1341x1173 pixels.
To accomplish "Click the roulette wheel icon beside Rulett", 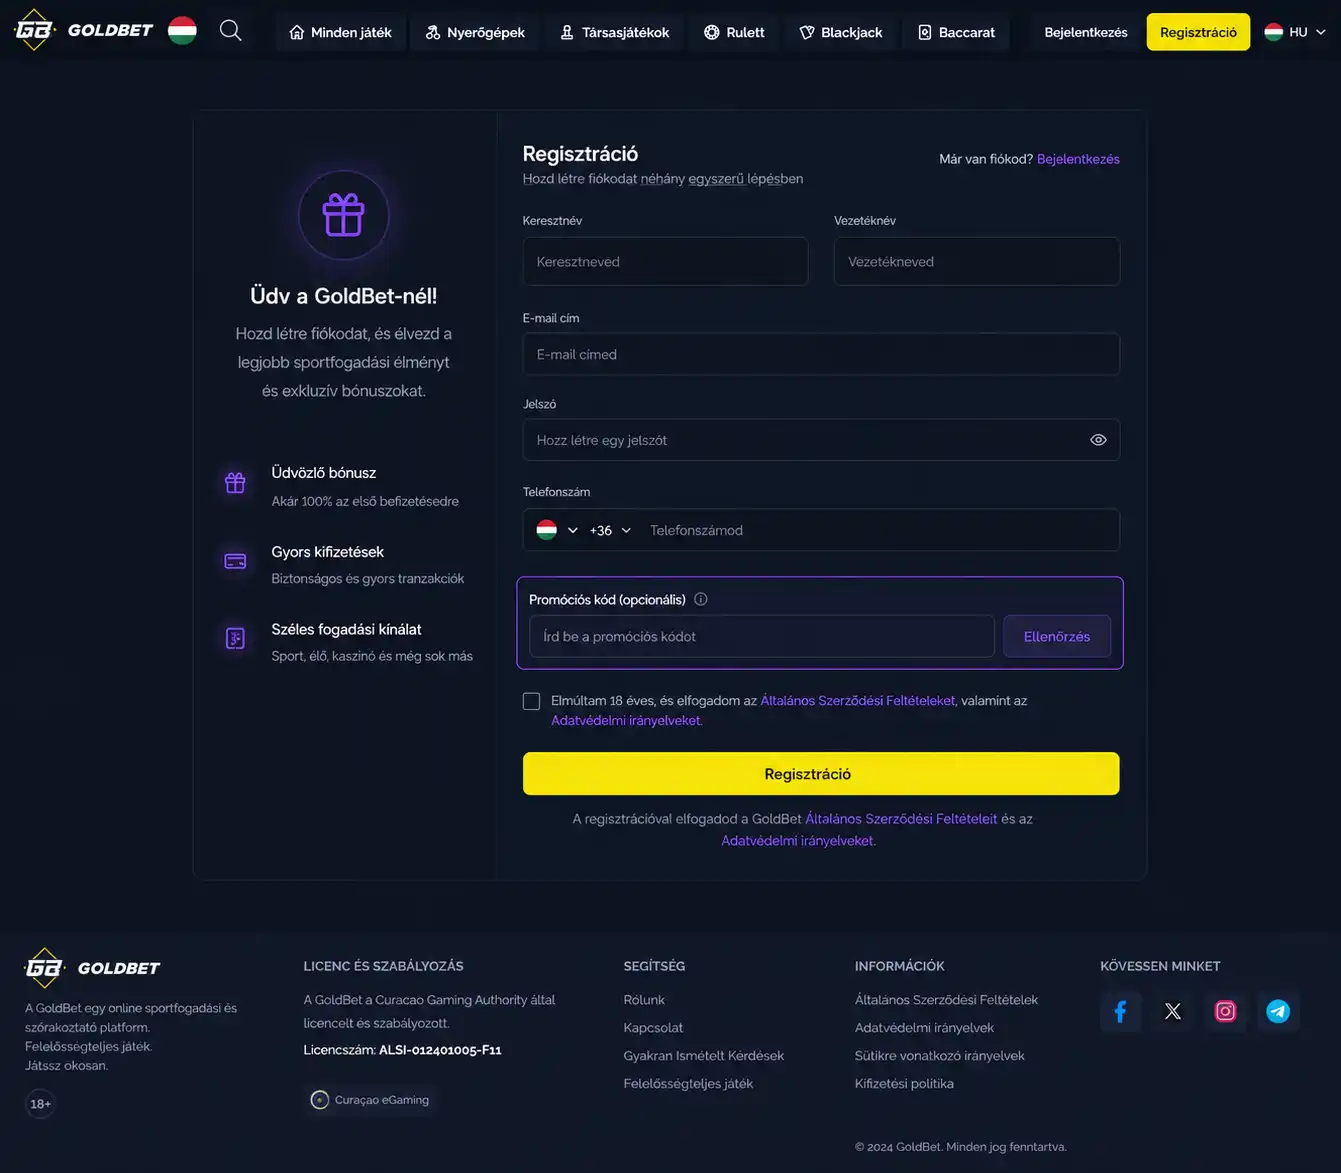I will (x=711, y=32).
